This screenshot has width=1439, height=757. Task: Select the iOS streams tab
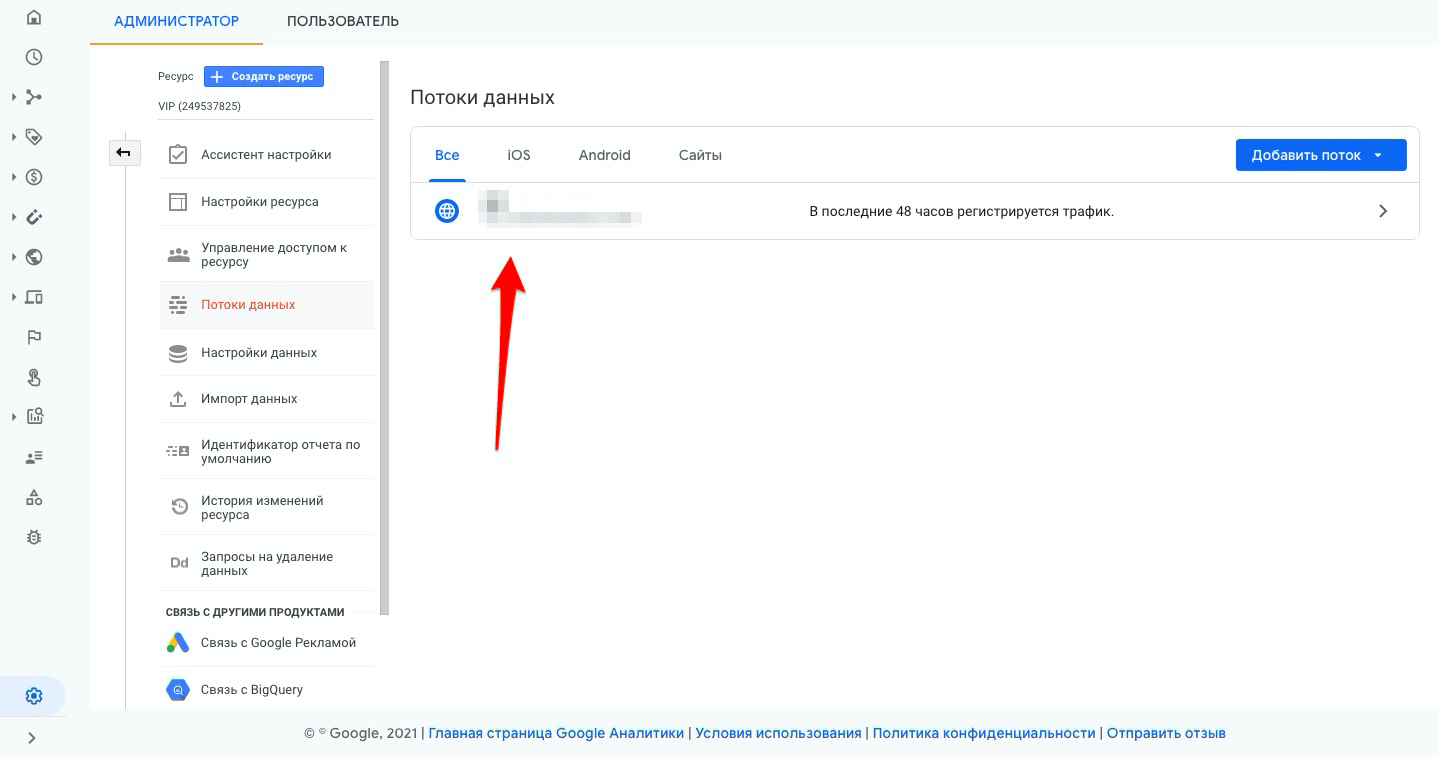(518, 155)
